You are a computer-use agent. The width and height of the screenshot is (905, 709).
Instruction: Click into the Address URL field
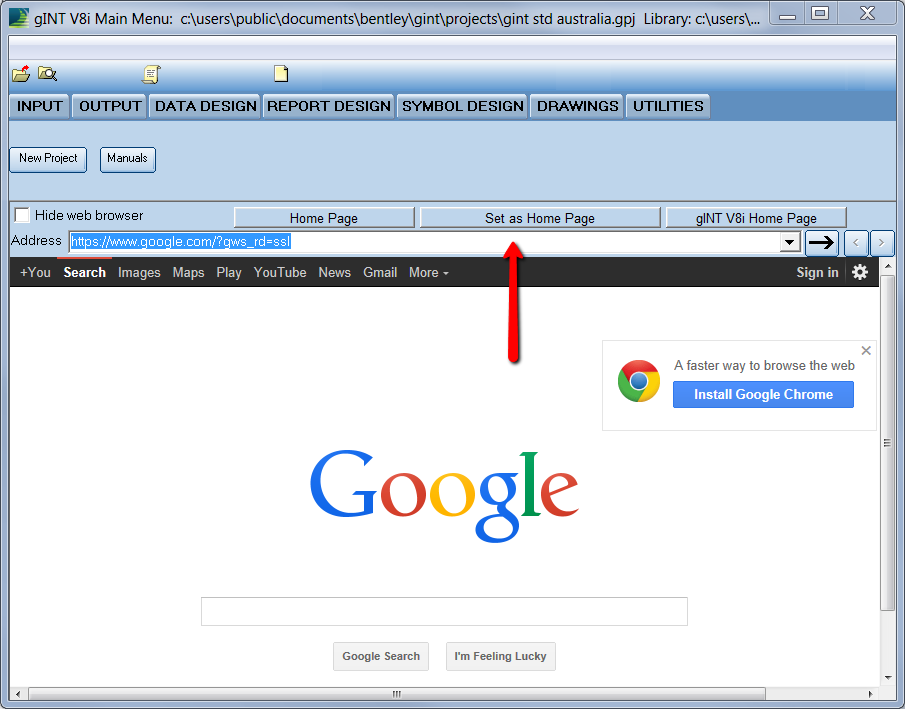424,242
